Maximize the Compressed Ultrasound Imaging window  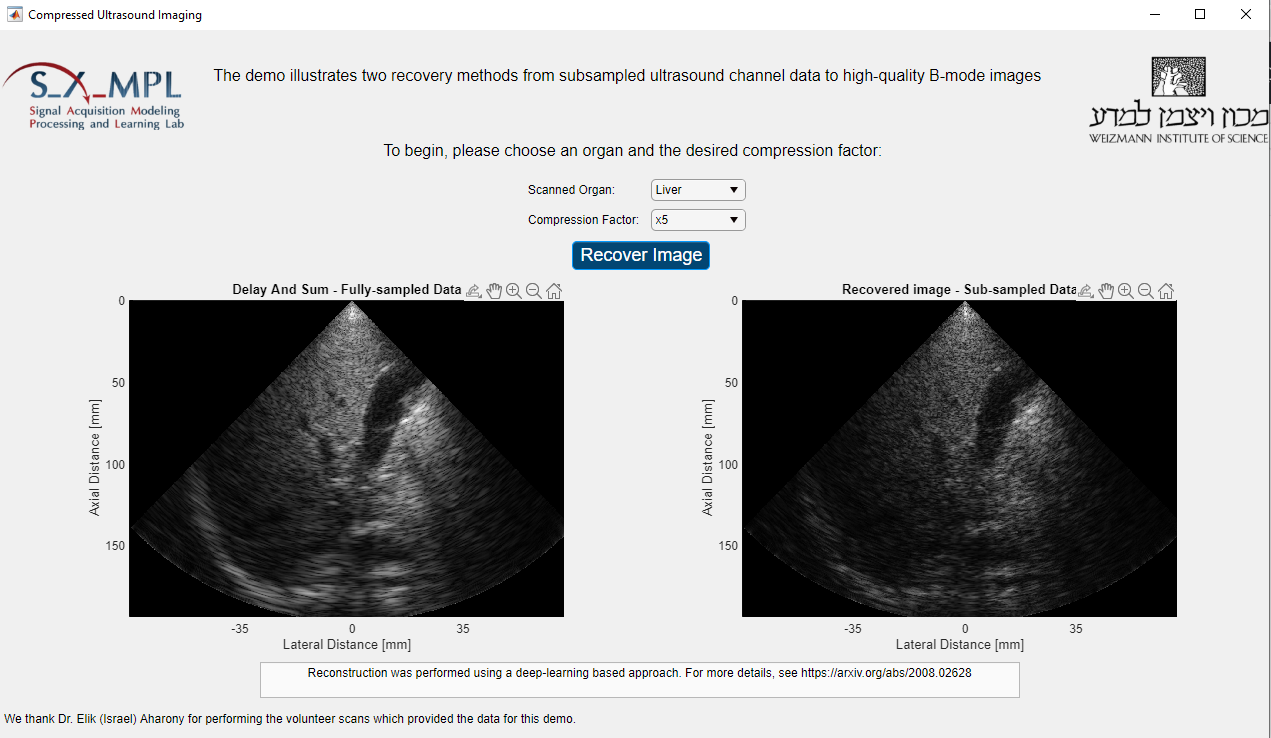pos(1200,15)
